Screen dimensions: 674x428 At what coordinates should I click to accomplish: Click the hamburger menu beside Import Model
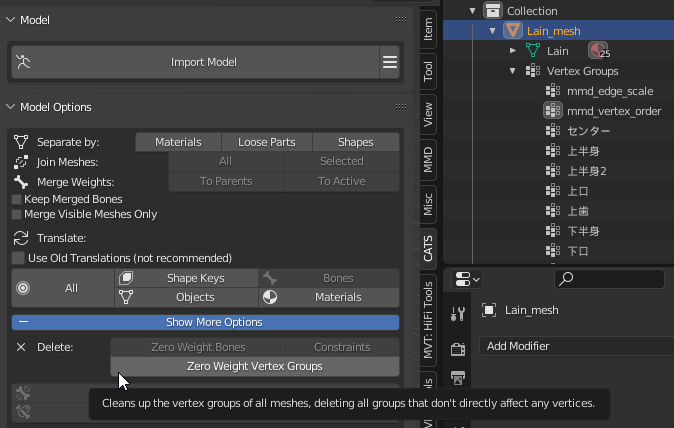[x=390, y=62]
